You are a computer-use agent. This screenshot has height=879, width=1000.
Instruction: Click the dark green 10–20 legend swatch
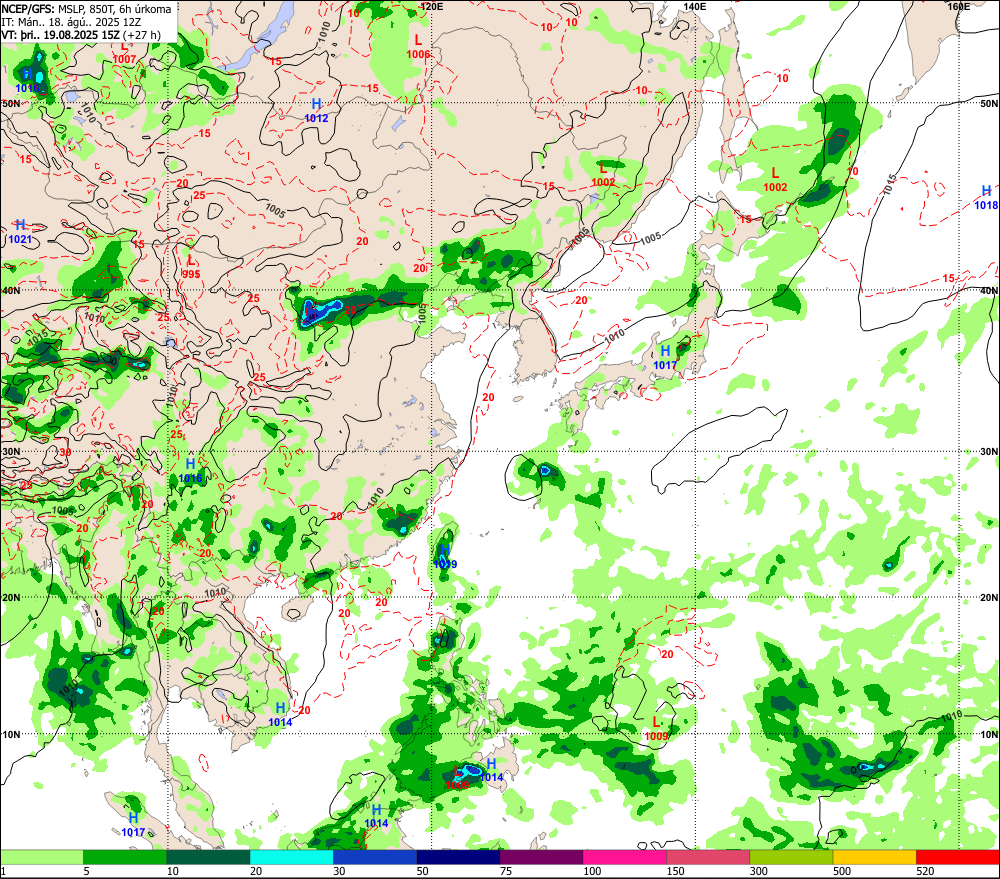(x=209, y=857)
